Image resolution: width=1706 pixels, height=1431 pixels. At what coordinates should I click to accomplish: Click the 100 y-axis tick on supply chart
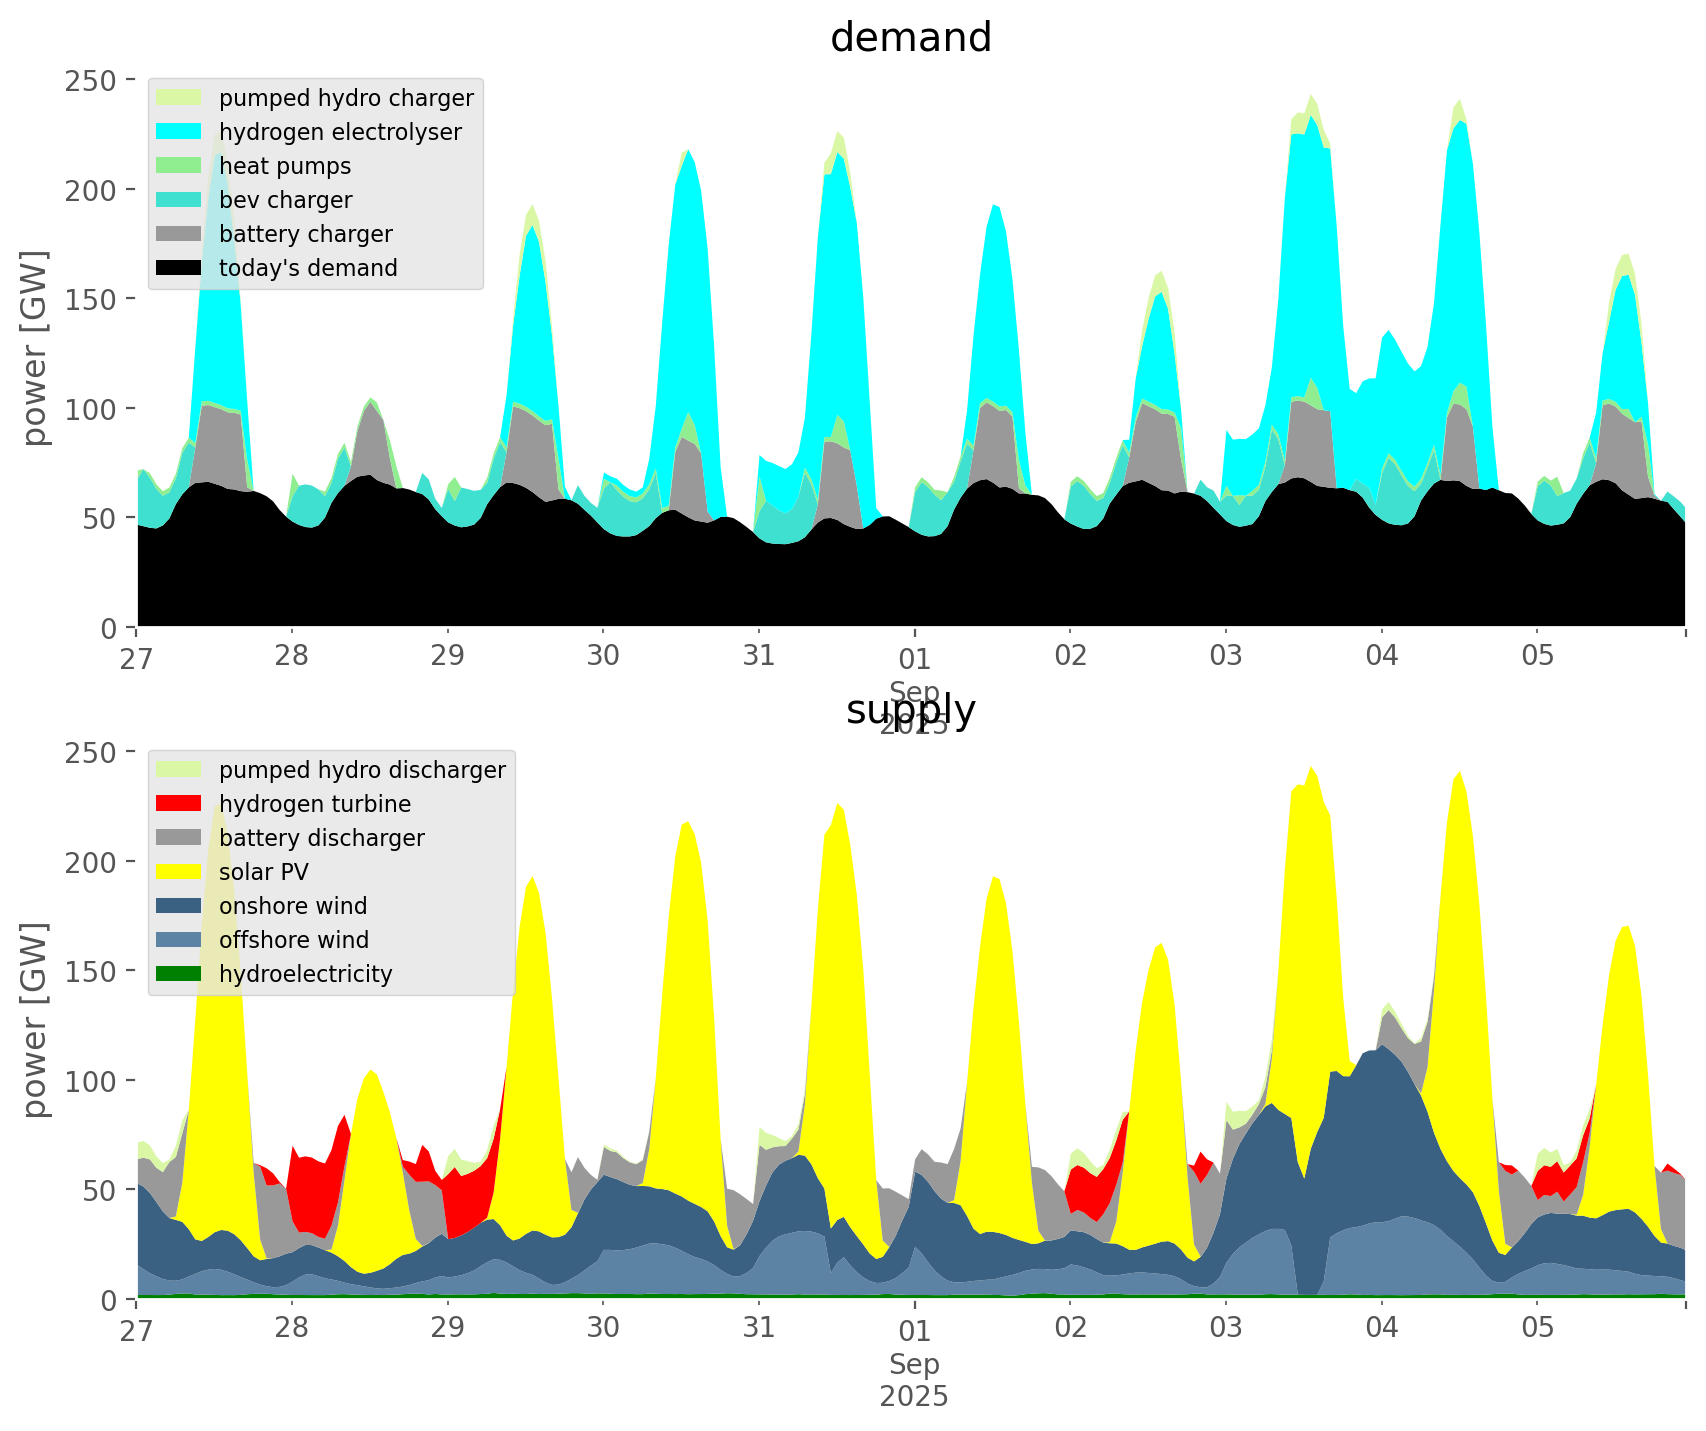click(x=93, y=1081)
